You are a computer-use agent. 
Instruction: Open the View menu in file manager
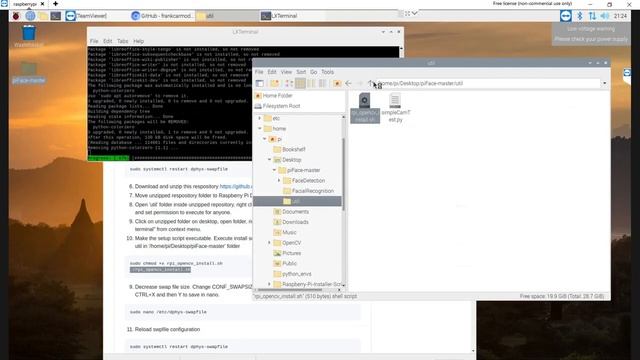286,72
